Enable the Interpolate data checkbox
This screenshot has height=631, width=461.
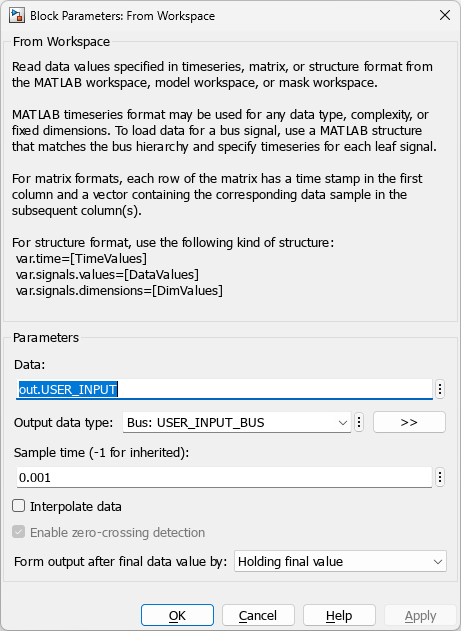tap(19, 506)
